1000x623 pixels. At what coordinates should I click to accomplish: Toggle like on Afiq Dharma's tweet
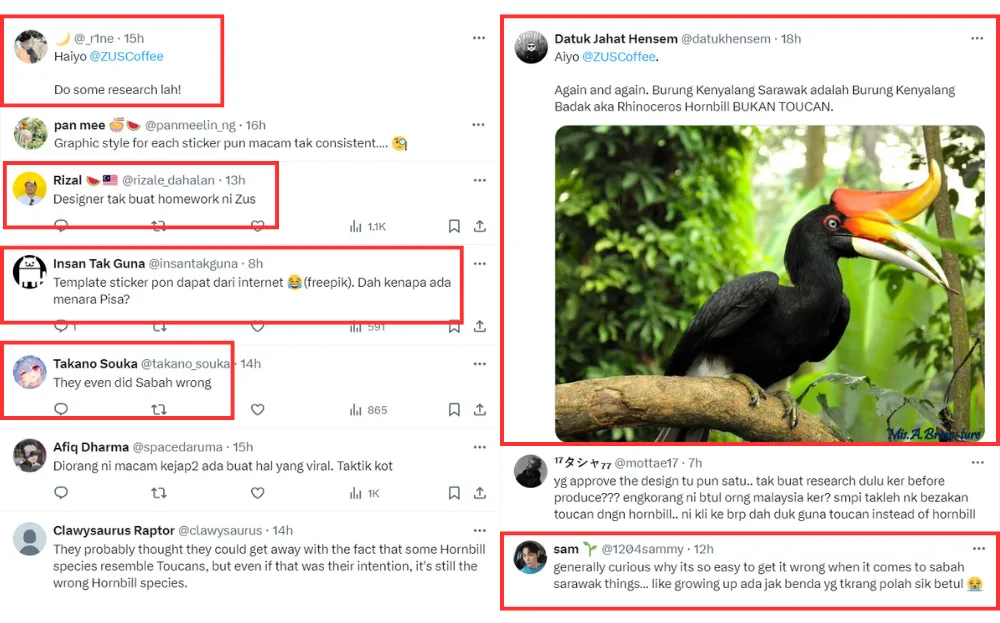[257, 493]
